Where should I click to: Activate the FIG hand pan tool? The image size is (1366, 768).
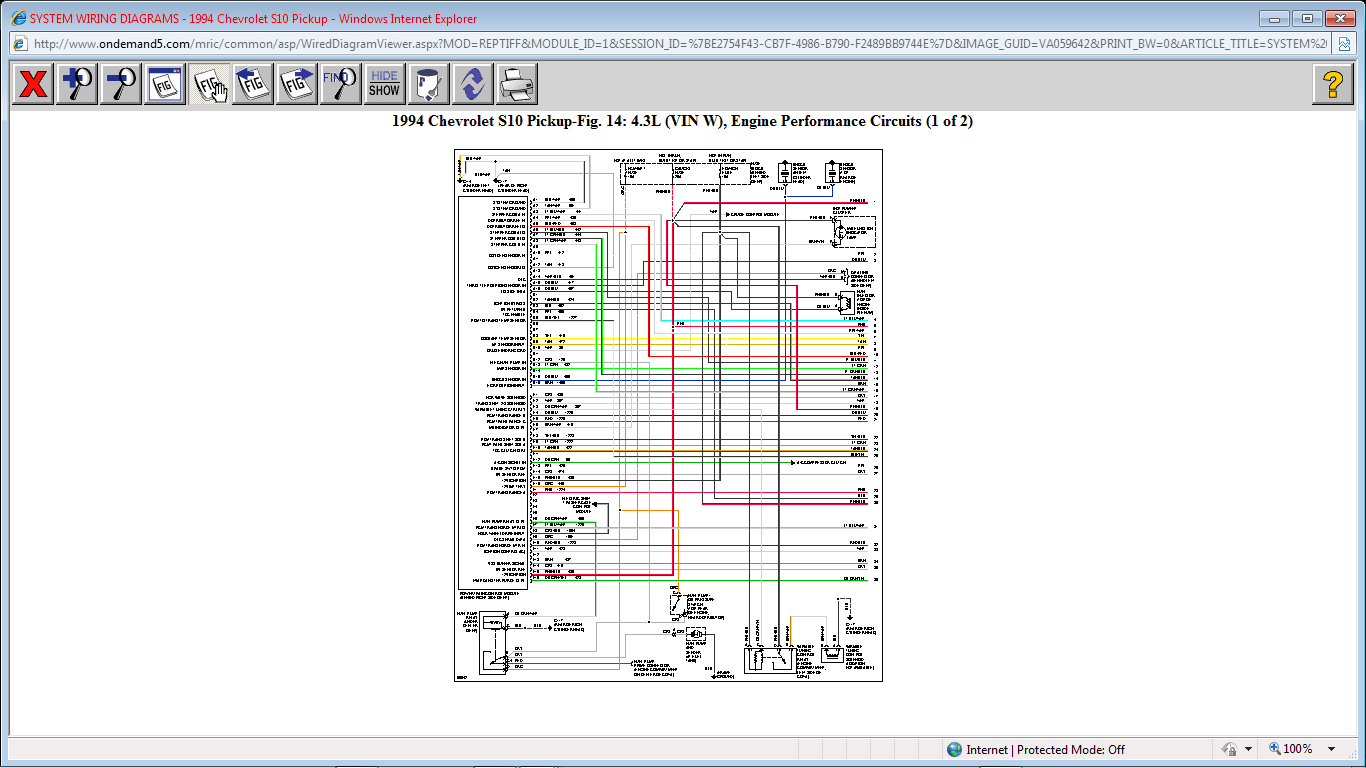(x=209, y=84)
